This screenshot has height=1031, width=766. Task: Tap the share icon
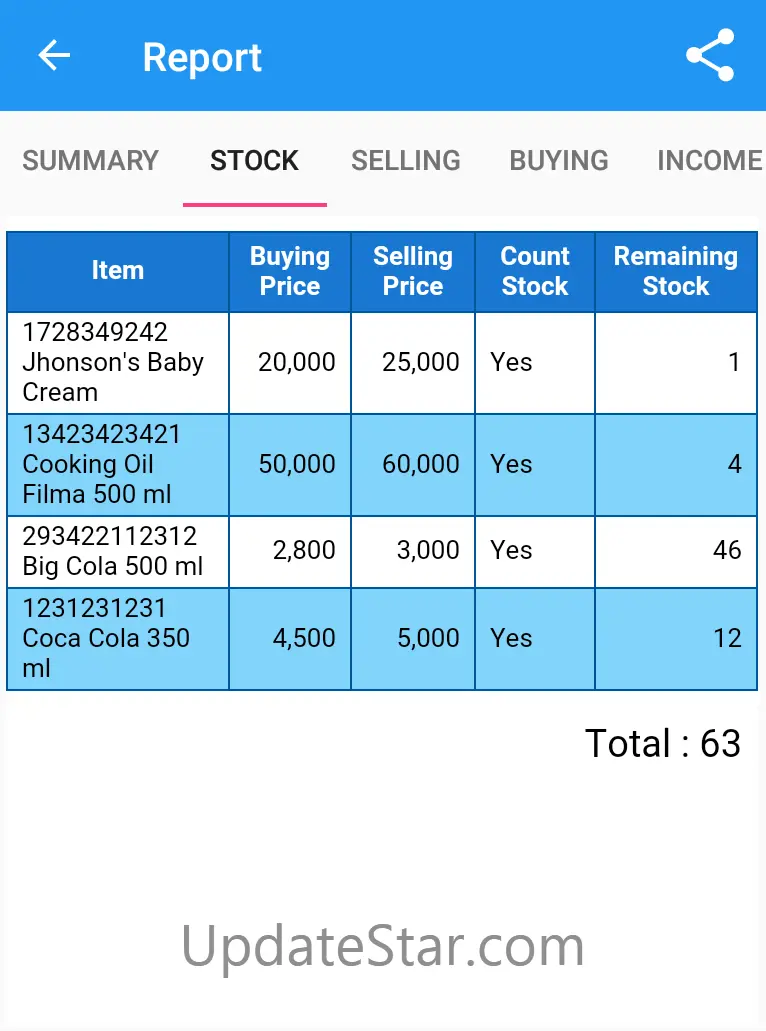[710, 56]
